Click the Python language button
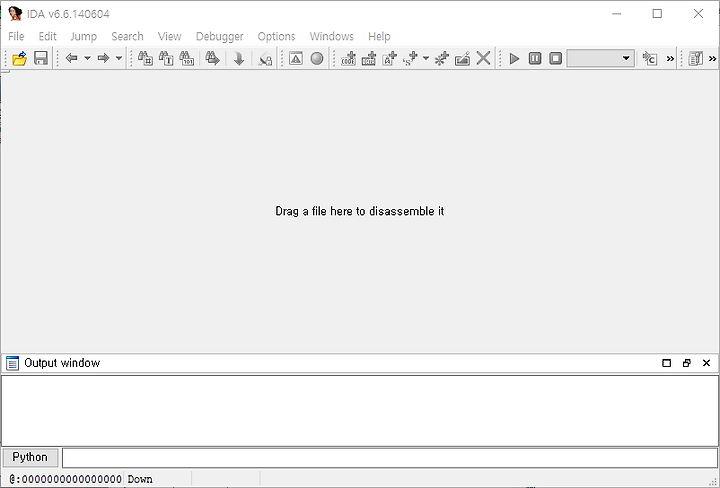The image size is (720, 488). tap(30, 457)
